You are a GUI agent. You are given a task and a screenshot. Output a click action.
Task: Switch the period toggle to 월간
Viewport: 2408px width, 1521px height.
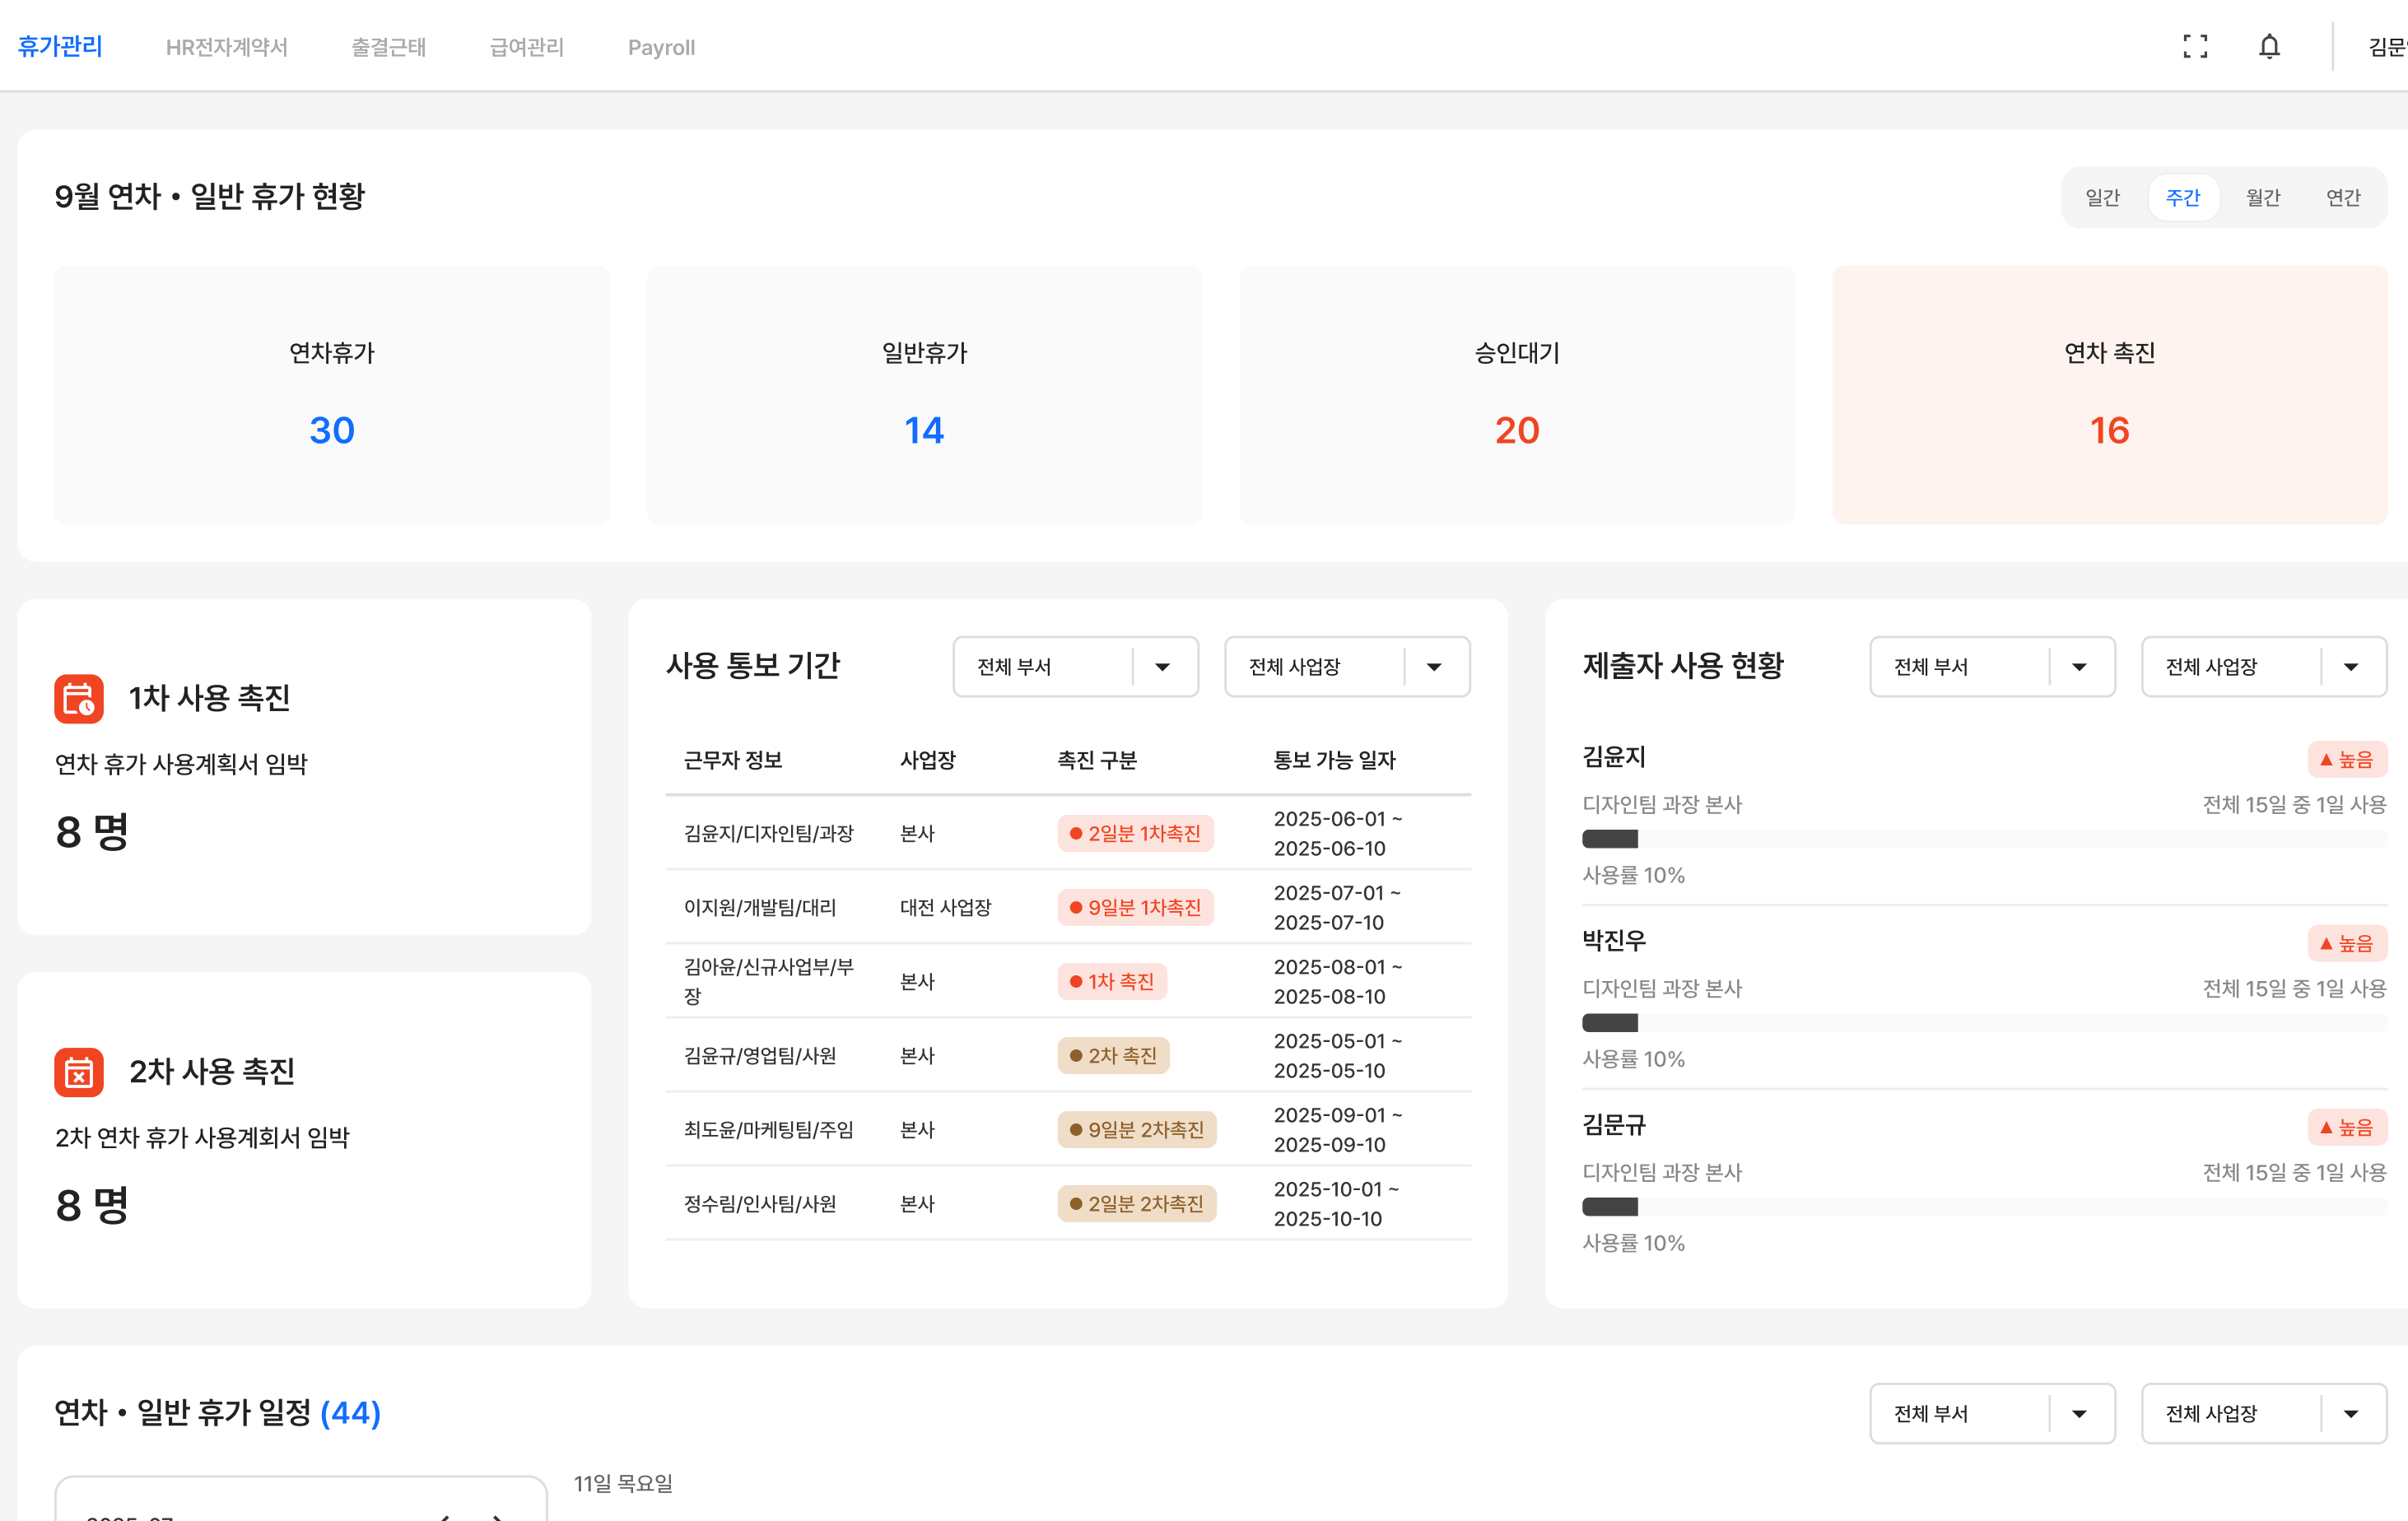tap(2263, 197)
